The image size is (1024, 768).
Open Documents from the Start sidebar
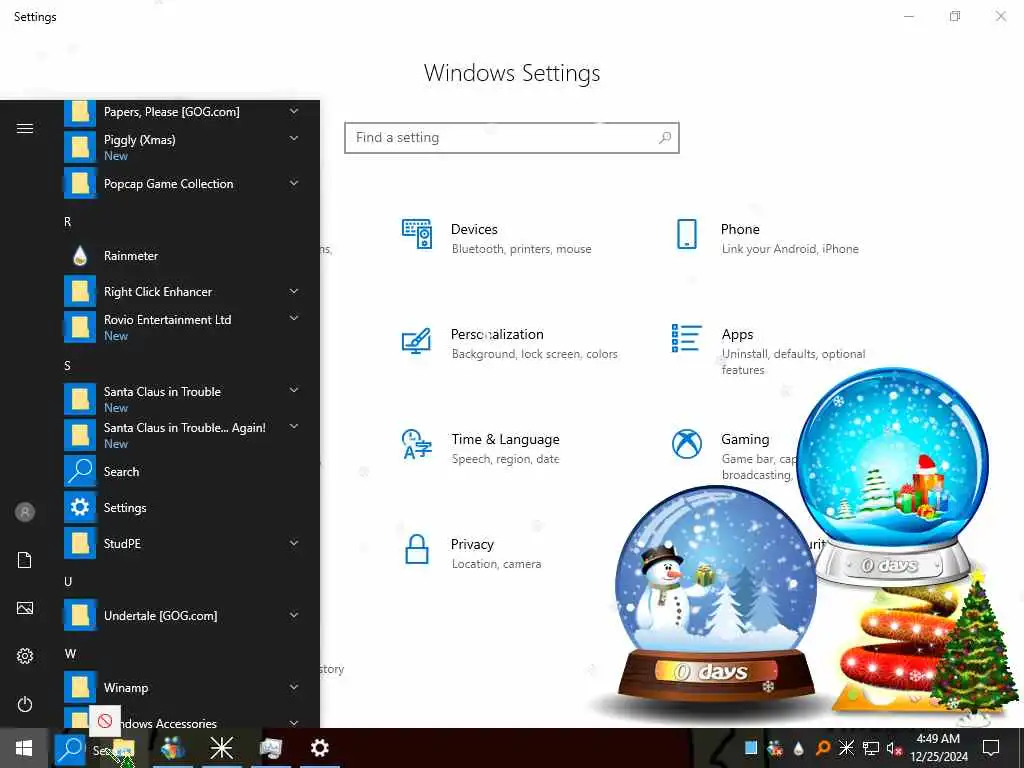point(25,560)
